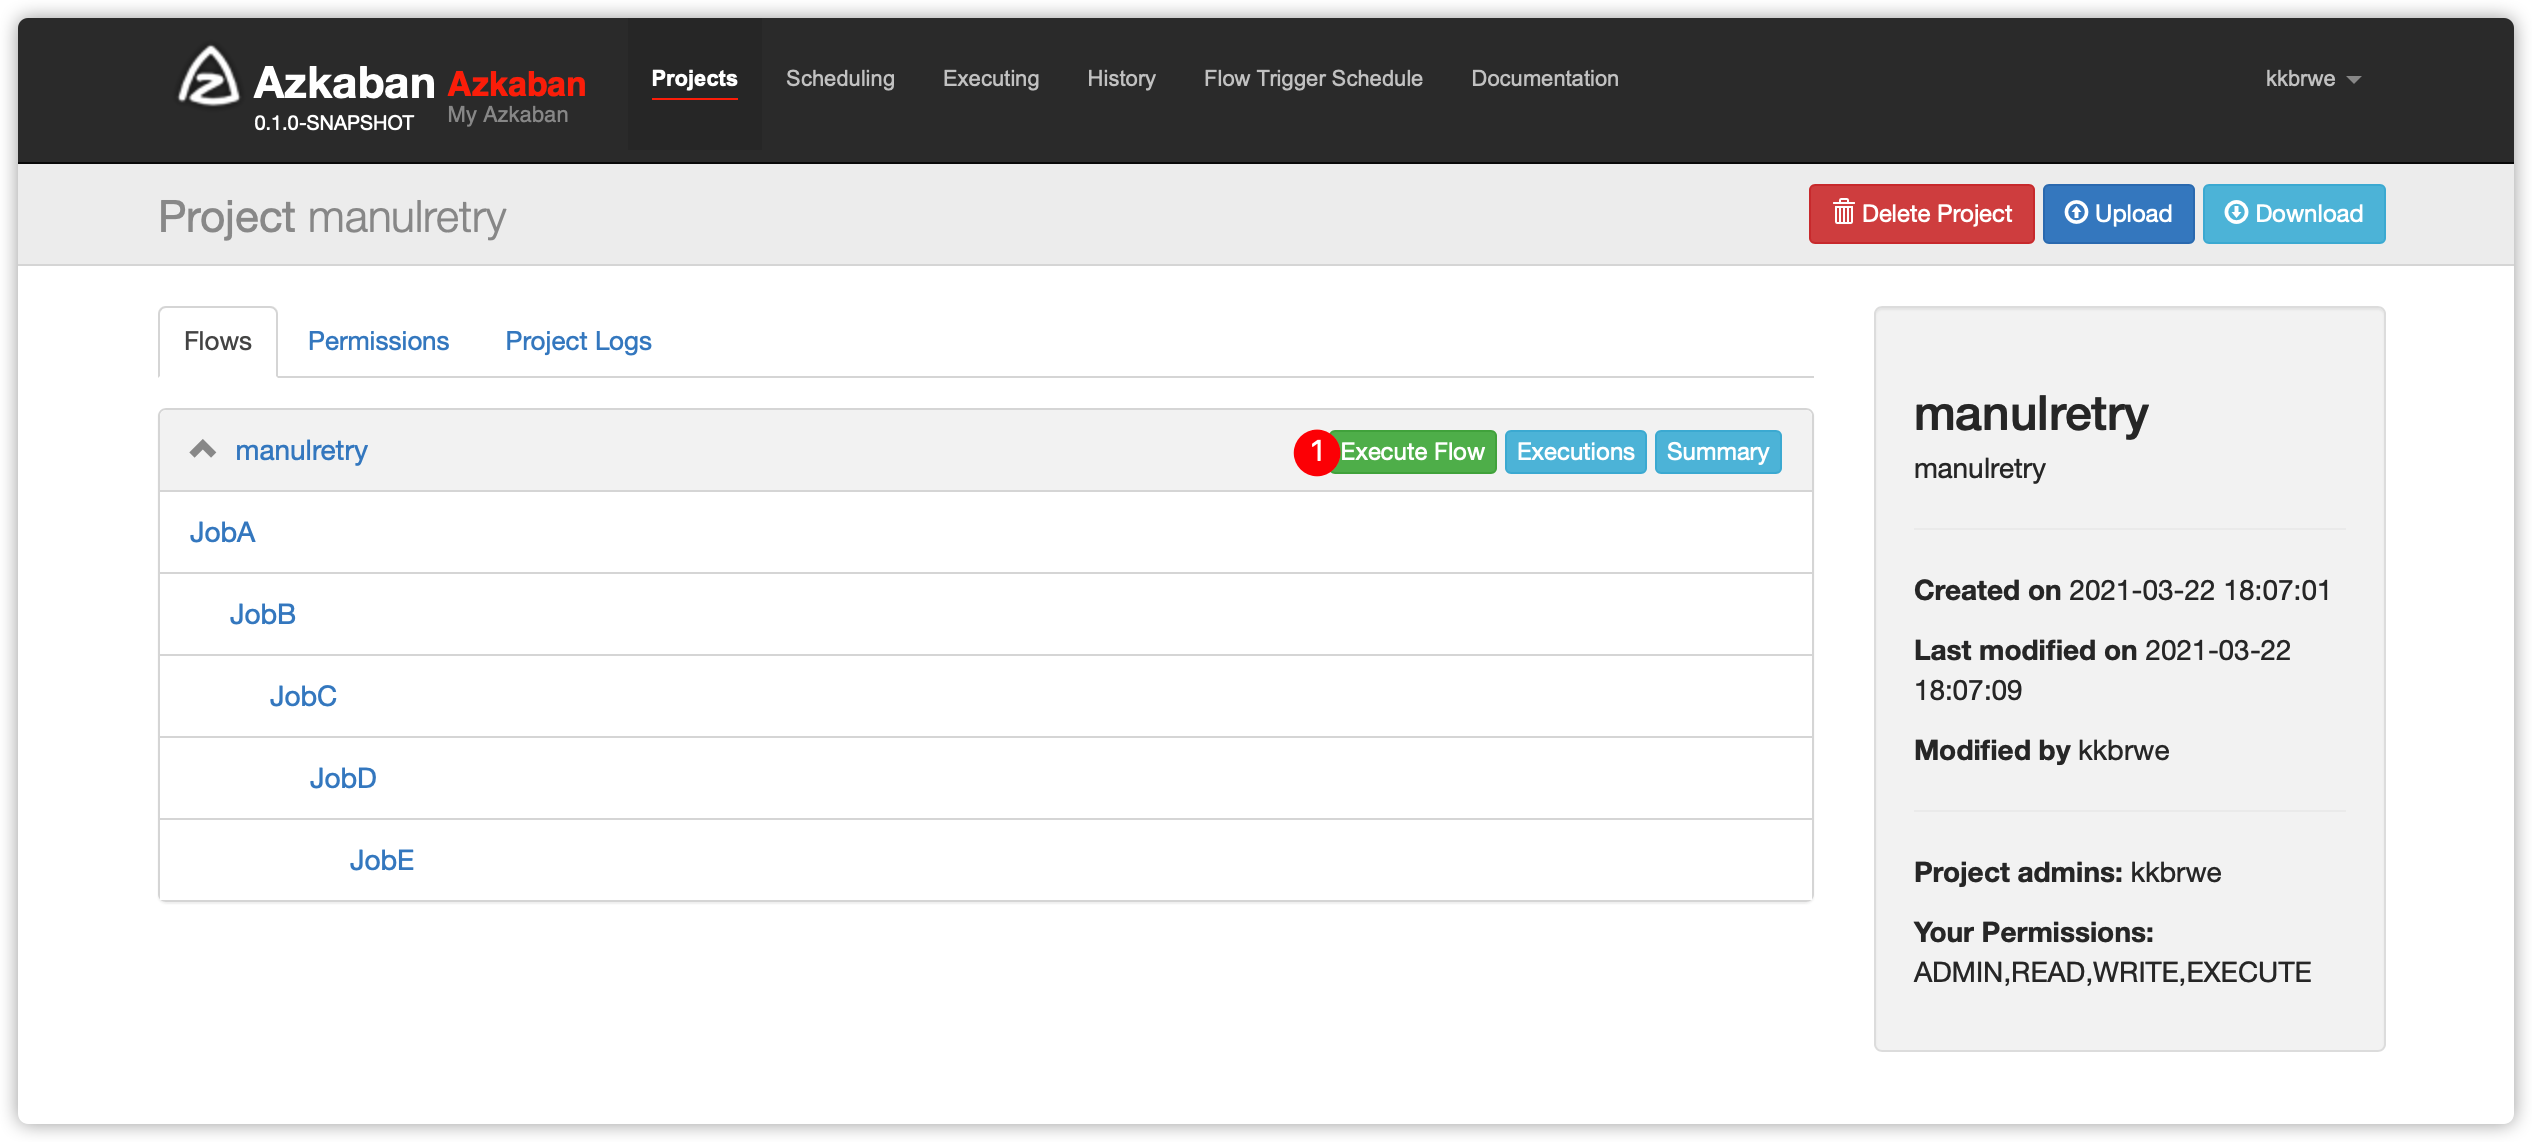
Task: Click the manulretry sidebar title
Action: click(2030, 414)
